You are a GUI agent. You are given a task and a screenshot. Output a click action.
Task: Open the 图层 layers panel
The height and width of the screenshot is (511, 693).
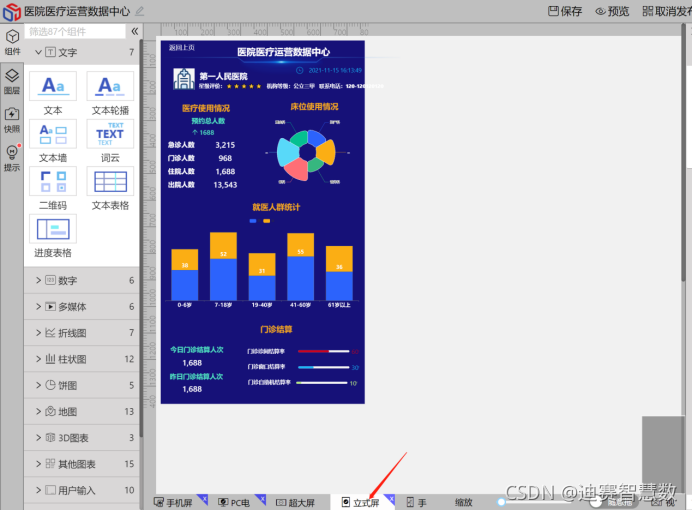click(12, 81)
